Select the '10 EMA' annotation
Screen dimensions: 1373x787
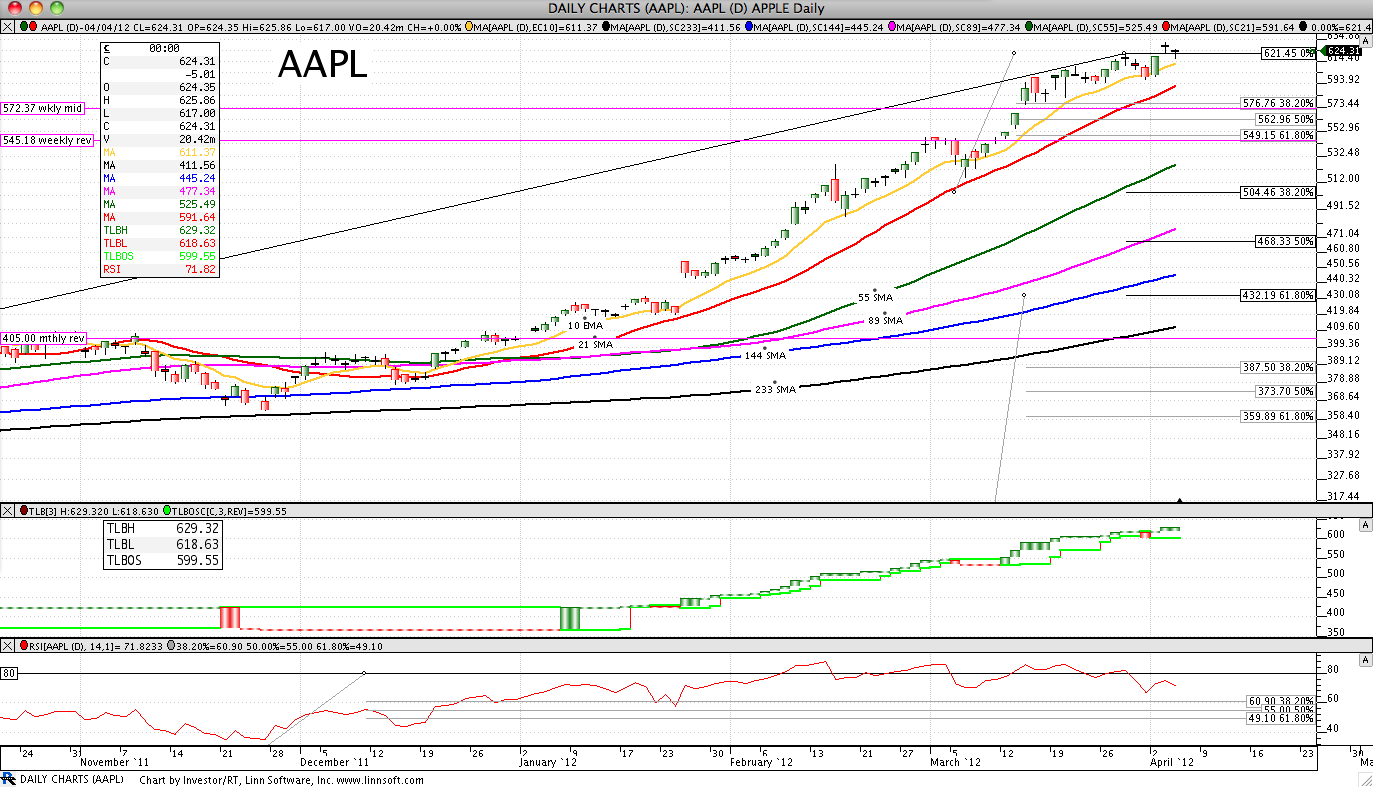pos(585,326)
